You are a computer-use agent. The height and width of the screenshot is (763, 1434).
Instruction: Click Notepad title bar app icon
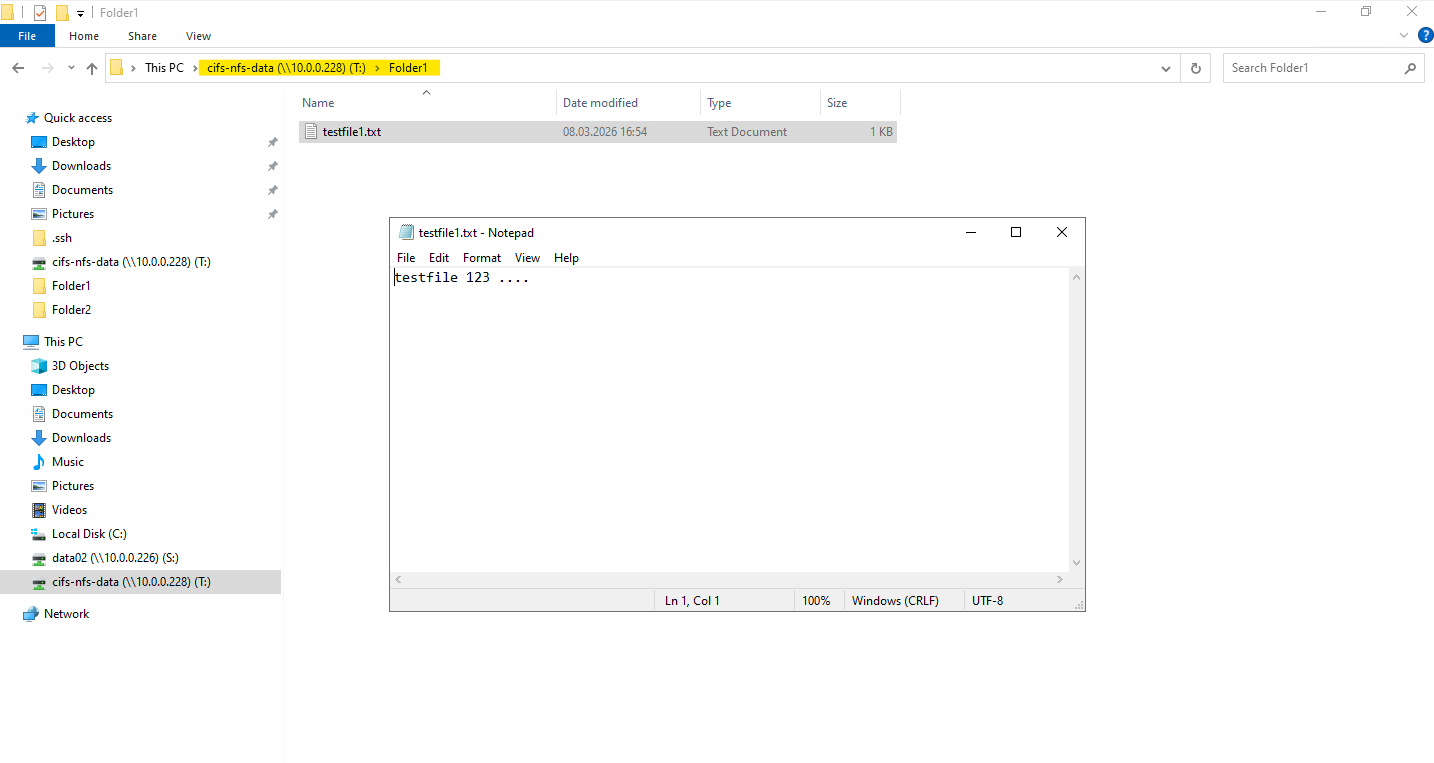tap(406, 232)
